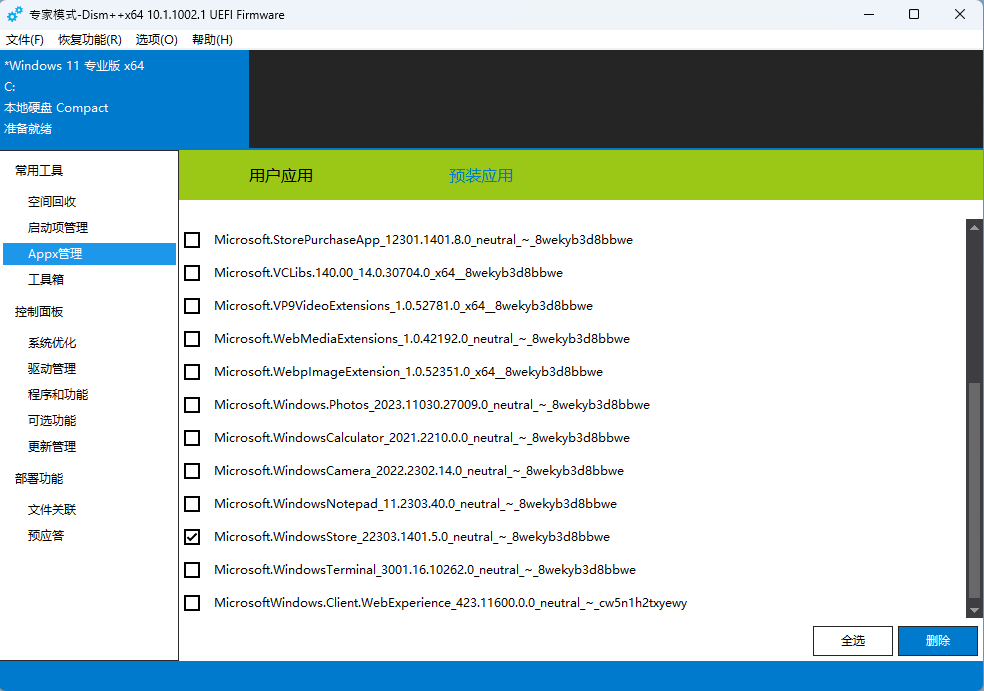Check the Microsoft.WindowsCalculator checkbox
The image size is (984, 691).
(192, 438)
